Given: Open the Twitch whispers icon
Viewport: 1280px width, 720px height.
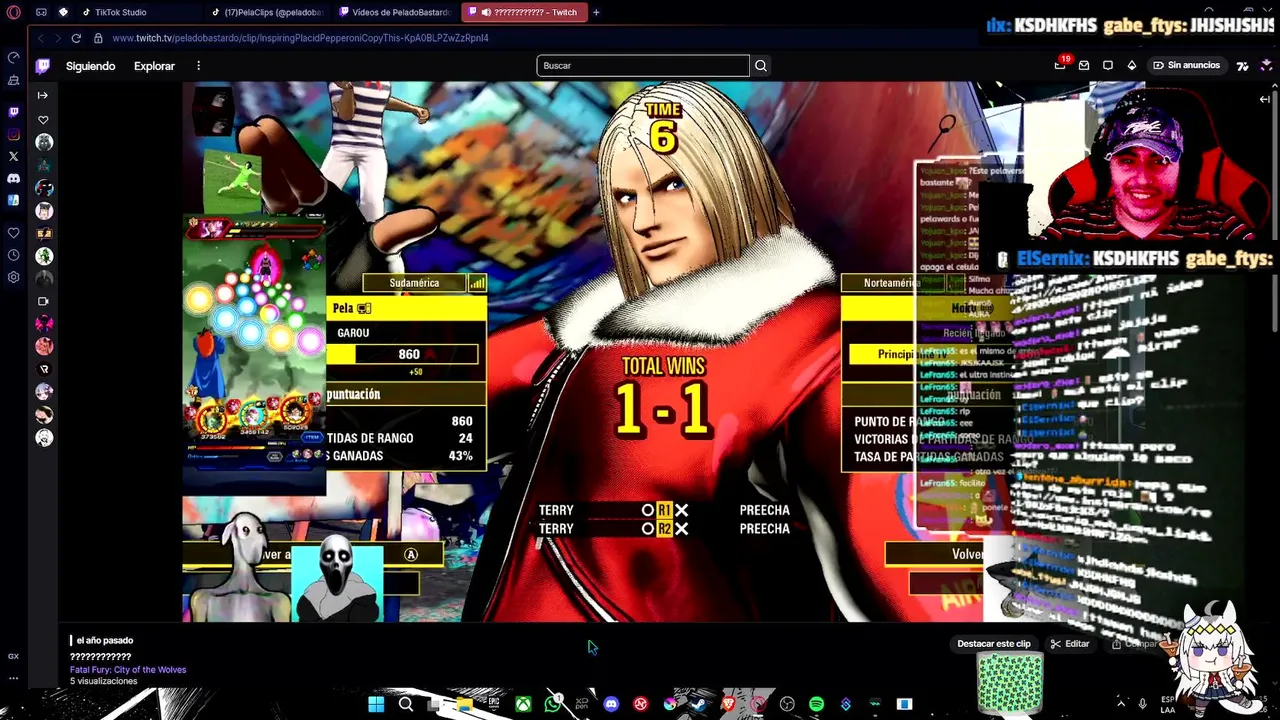Looking at the screenshot, I should pyautogui.click(x=1108, y=65).
